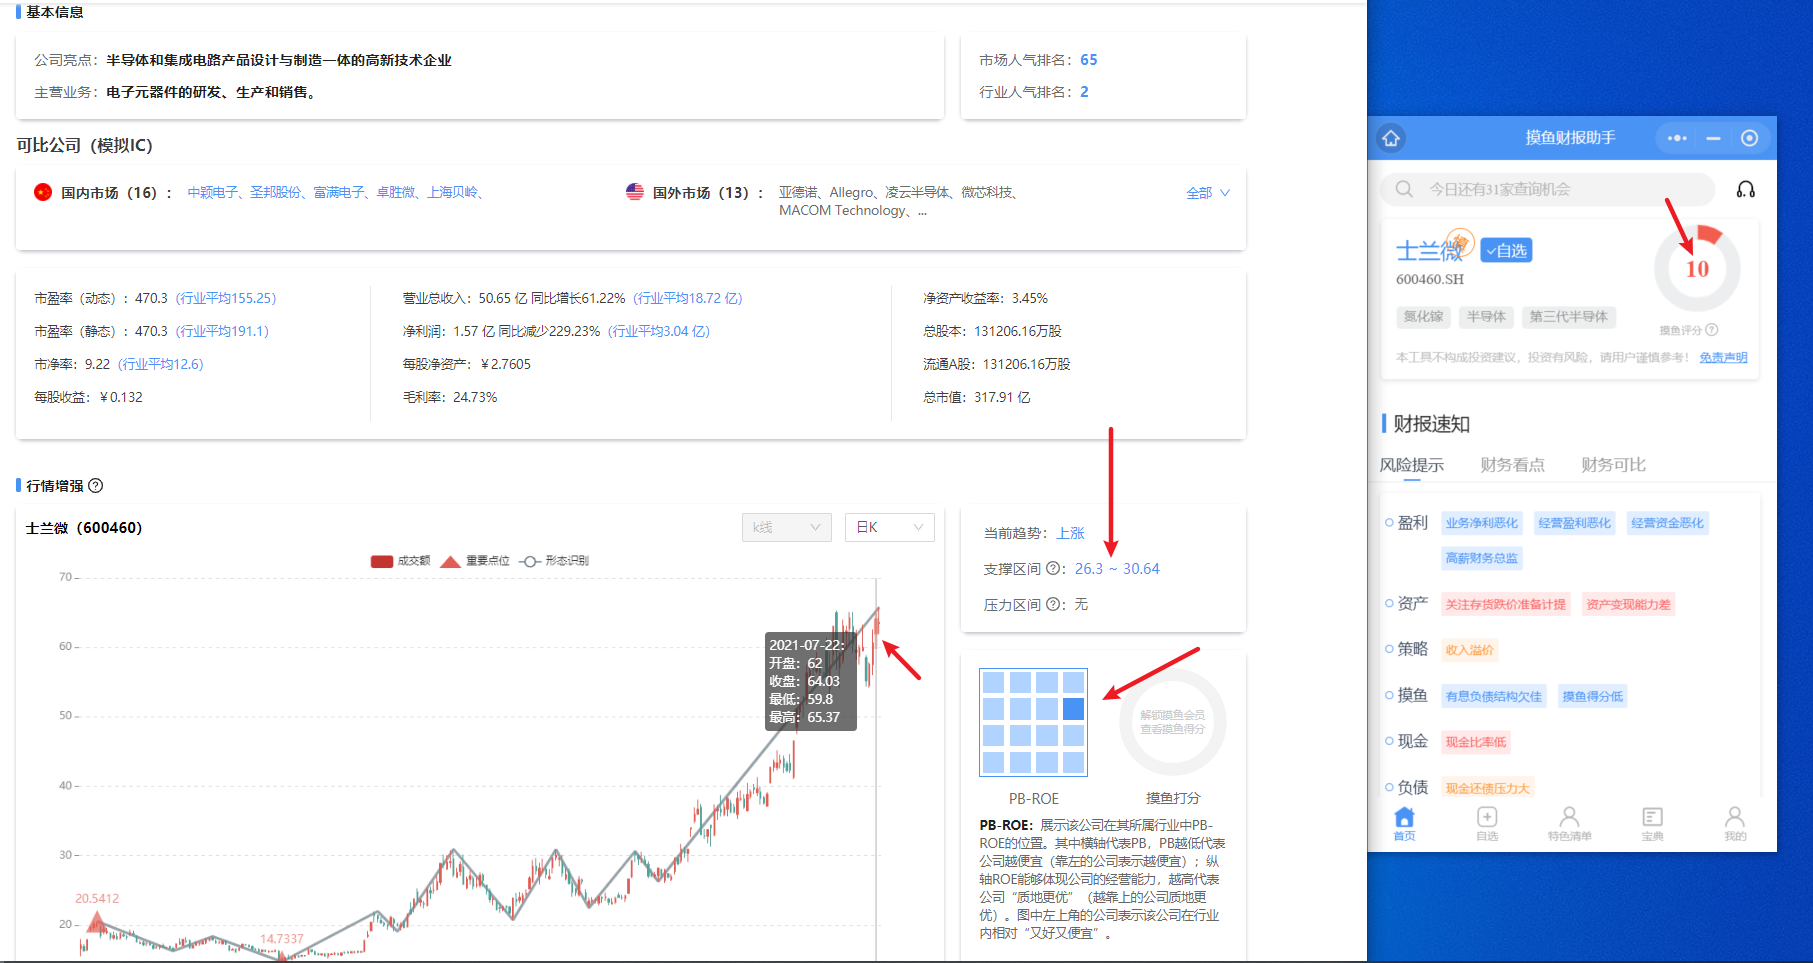Image resolution: width=1813 pixels, height=963 pixels.
Task: Click the 资产变现能力差 risk tag
Action: 1628,604
